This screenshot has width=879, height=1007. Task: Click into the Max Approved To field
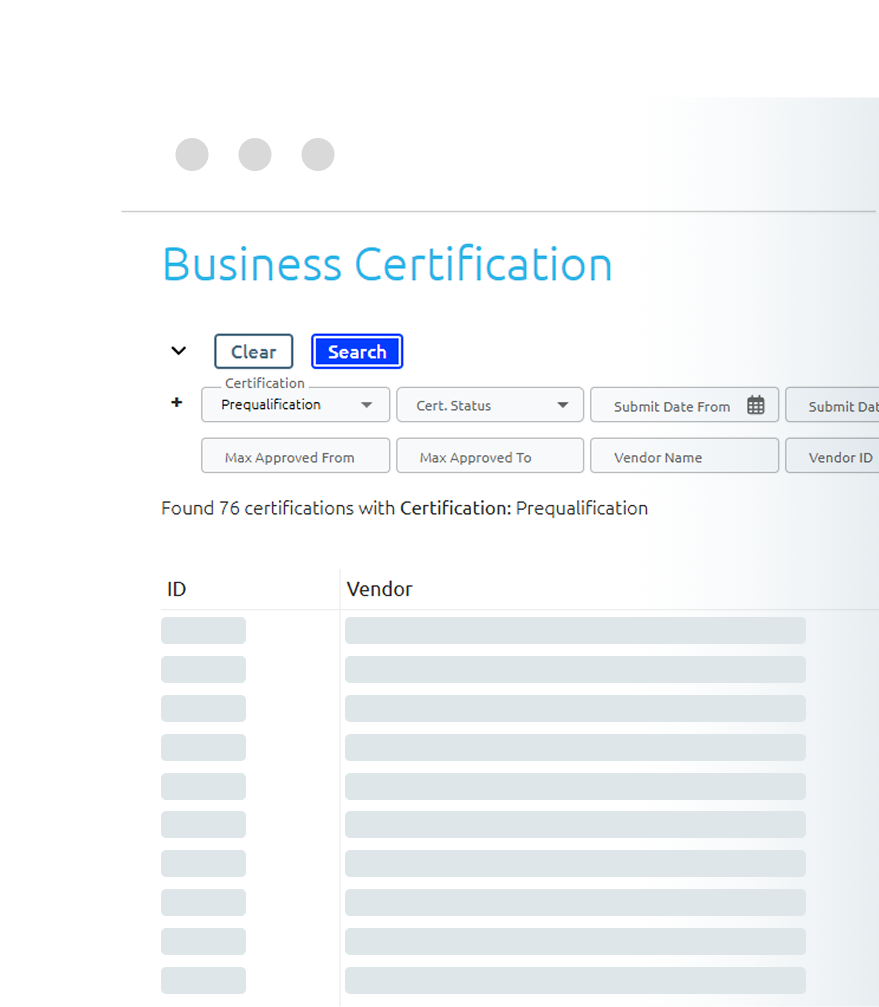click(490, 456)
